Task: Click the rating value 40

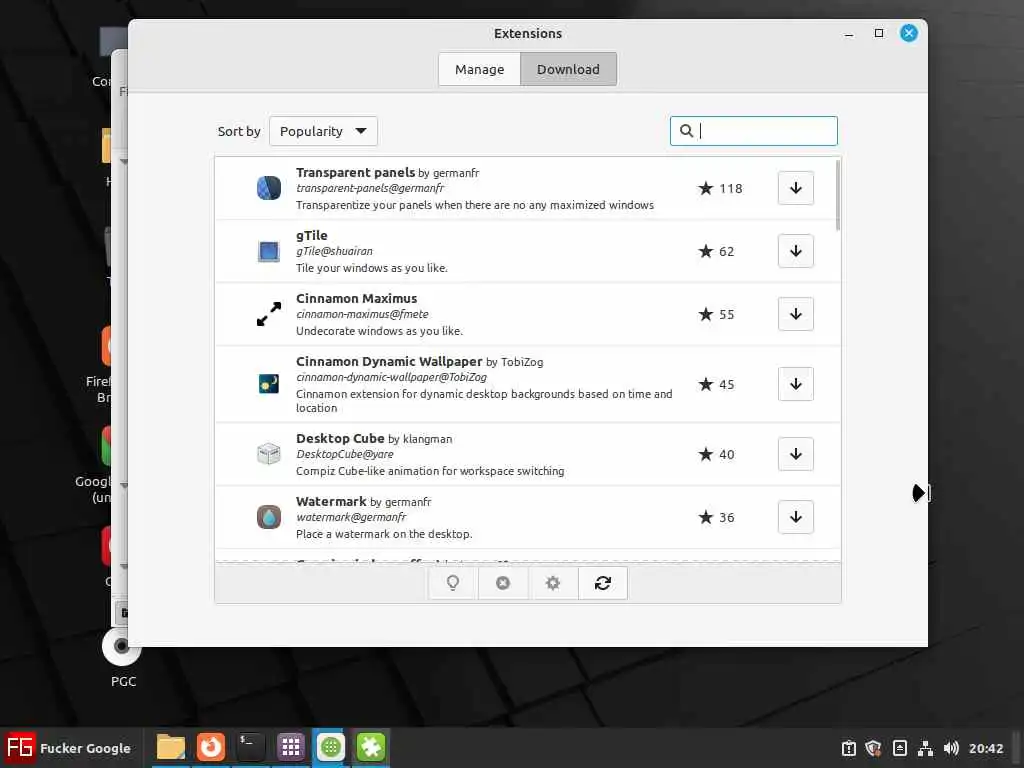Action: (726, 455)
